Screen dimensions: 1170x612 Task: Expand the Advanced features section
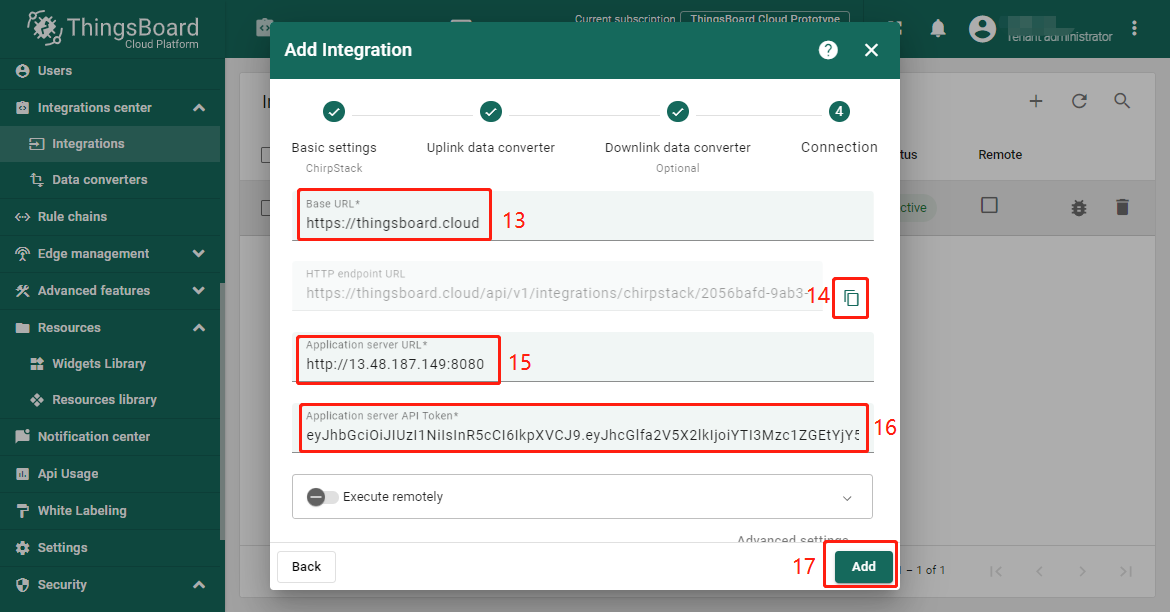[198, 290]
